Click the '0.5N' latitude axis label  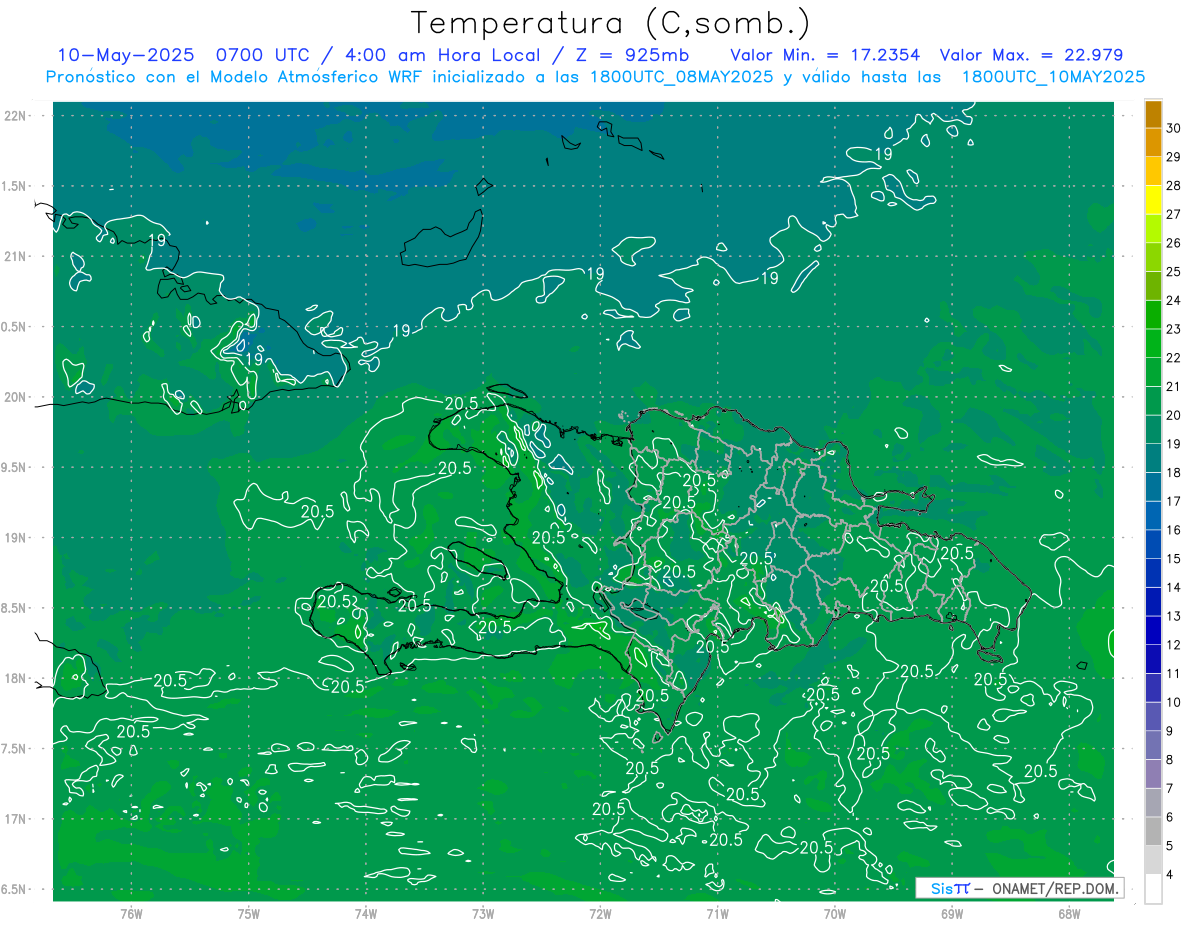[15, 327]
